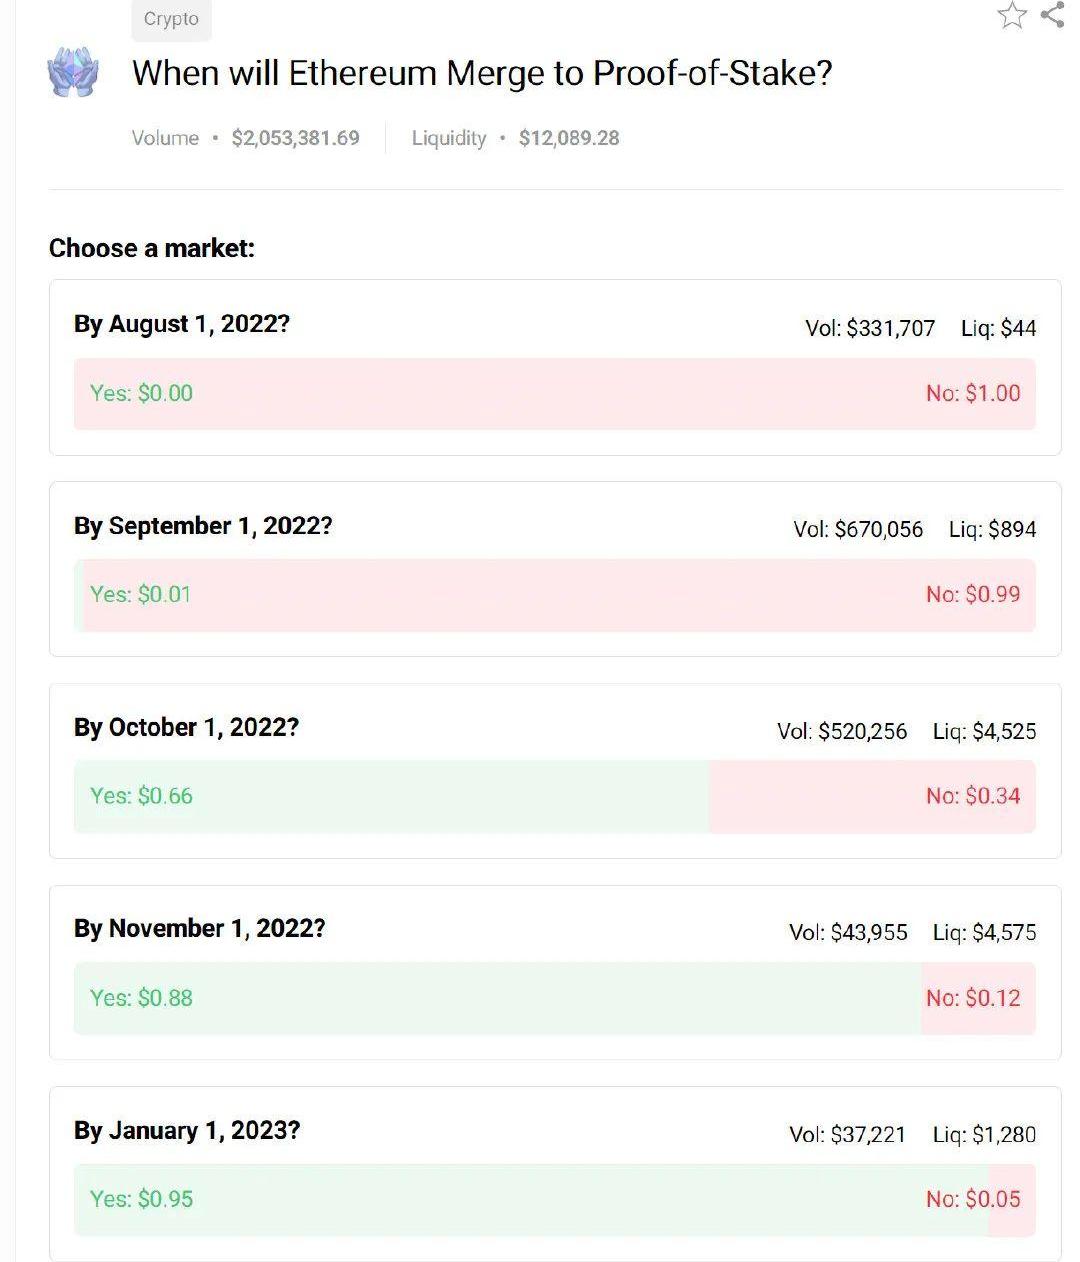Choose Yes $0.01 for September 1 market
Screen dimensions: 1080x1262
pyautogui.click(x=140, y=595)
